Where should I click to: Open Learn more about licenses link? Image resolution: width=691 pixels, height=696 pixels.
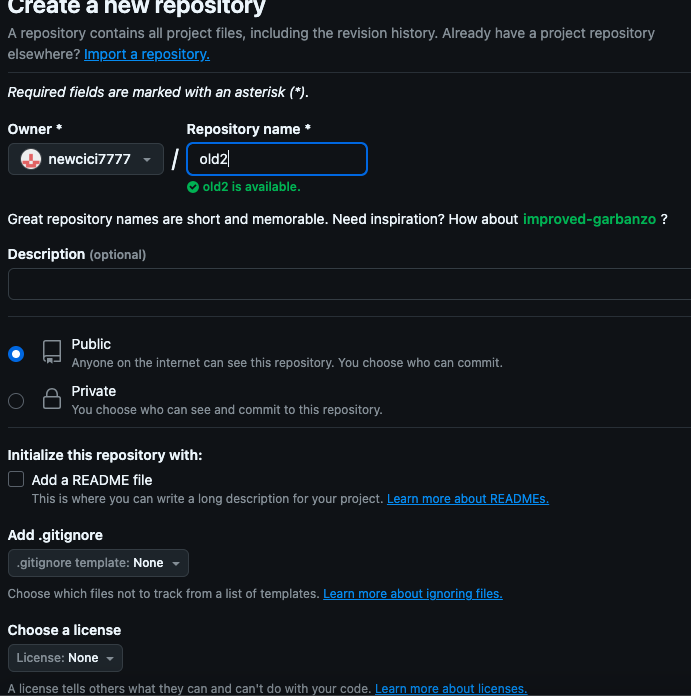pyautogui.click(x=450, y=689)
